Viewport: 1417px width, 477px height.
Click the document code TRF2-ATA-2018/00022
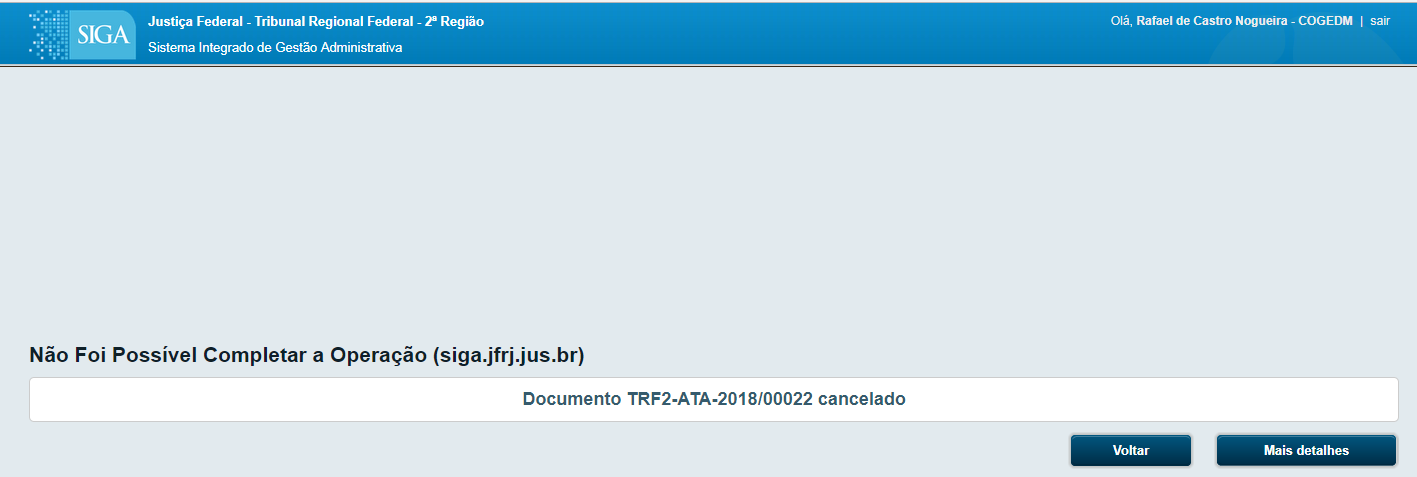(720, 399)
